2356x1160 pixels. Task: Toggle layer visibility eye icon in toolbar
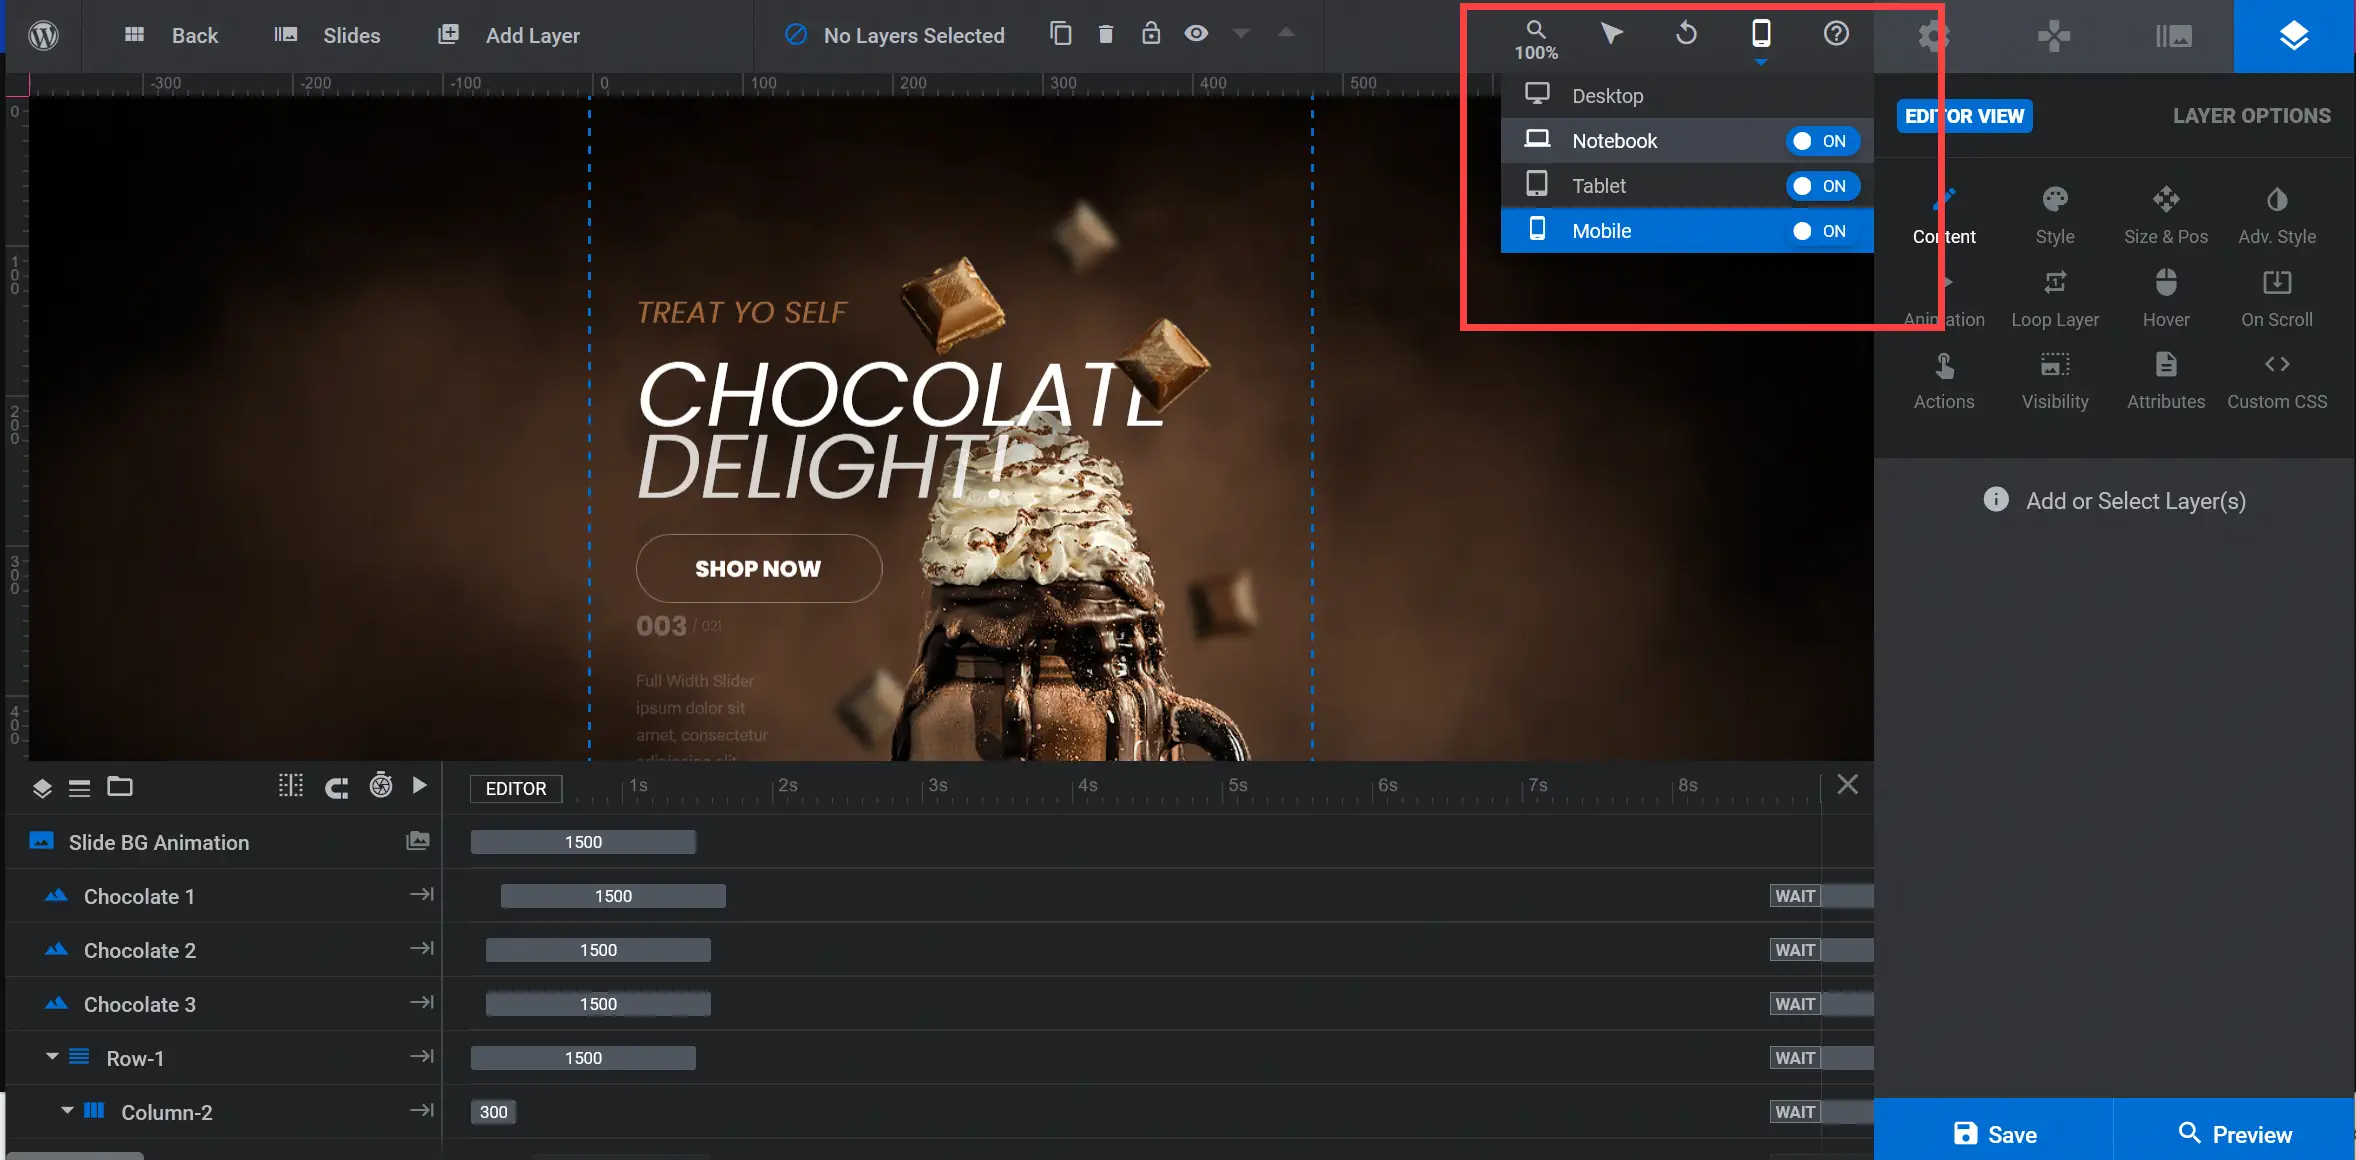click(1196, 34)
